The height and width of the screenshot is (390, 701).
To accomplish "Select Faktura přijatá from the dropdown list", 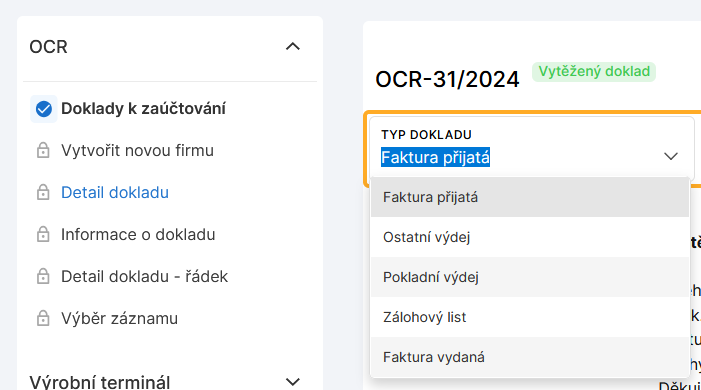I will [x=530, y=197].
